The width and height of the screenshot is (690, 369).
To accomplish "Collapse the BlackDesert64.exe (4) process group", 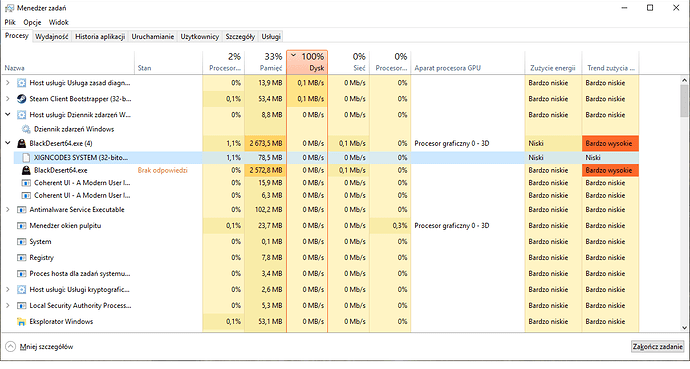I will tap(7, 143).
